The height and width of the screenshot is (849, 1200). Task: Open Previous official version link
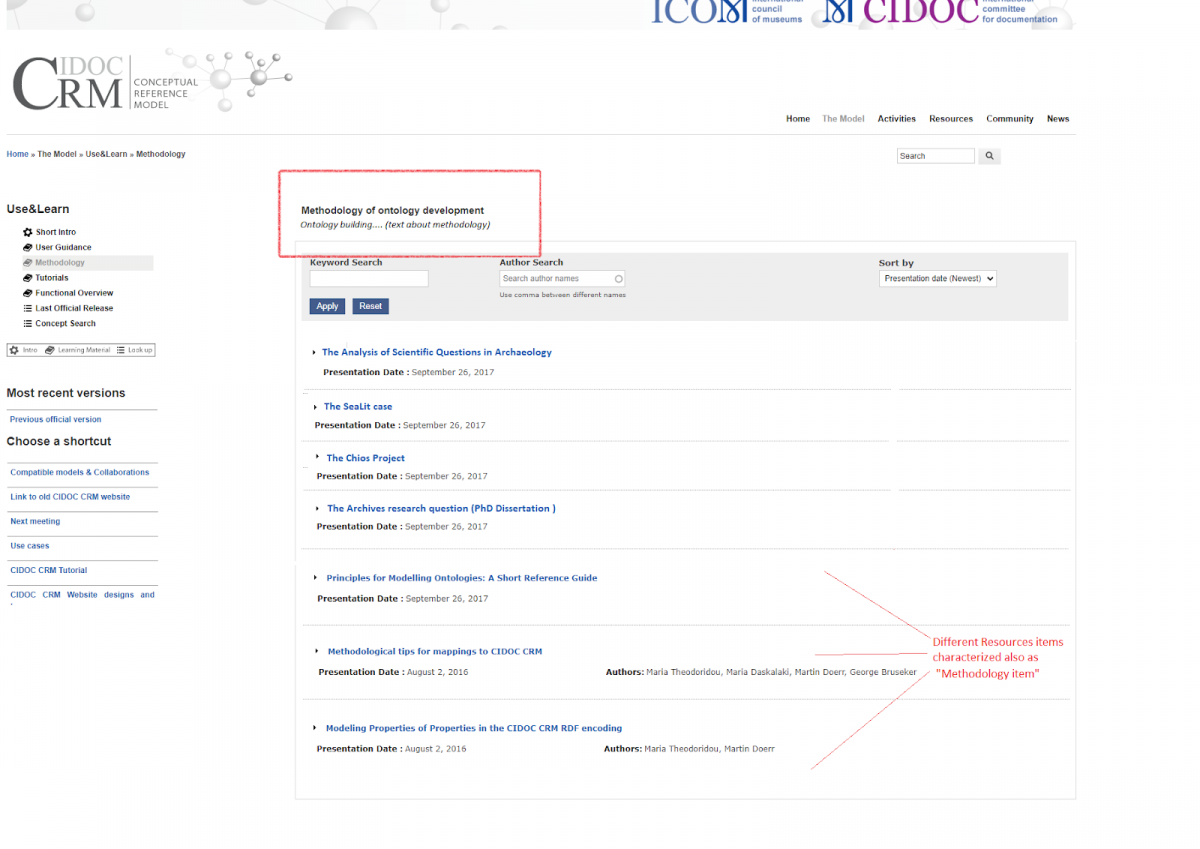55,420
